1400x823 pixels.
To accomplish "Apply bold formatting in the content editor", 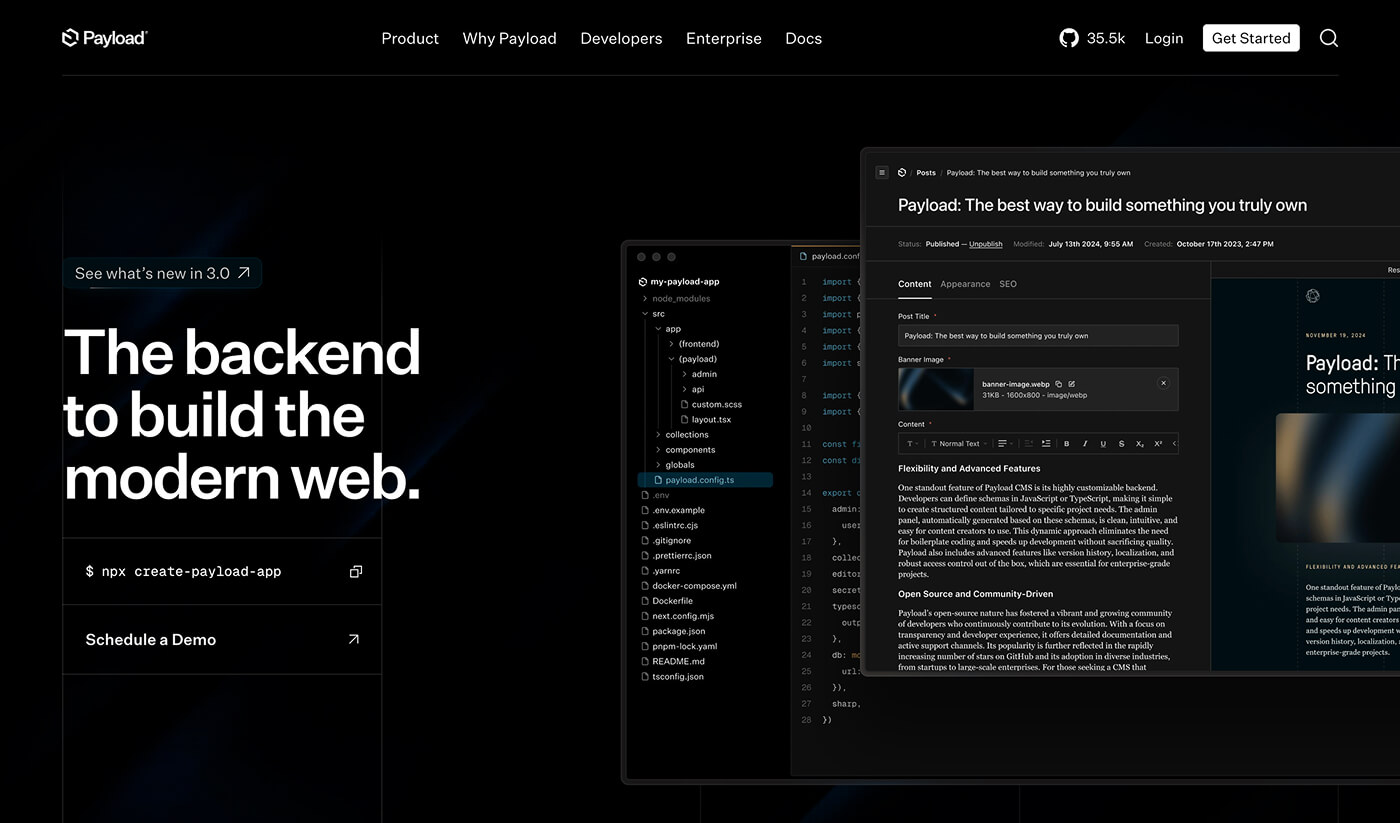I will click(x=1066, y=443).
